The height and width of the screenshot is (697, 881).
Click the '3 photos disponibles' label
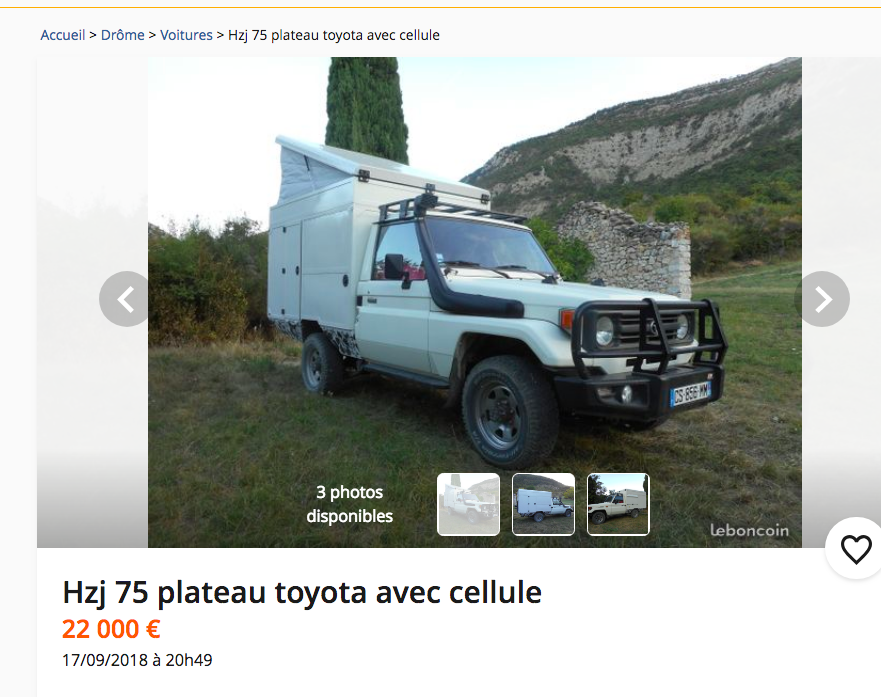point(349,504)
